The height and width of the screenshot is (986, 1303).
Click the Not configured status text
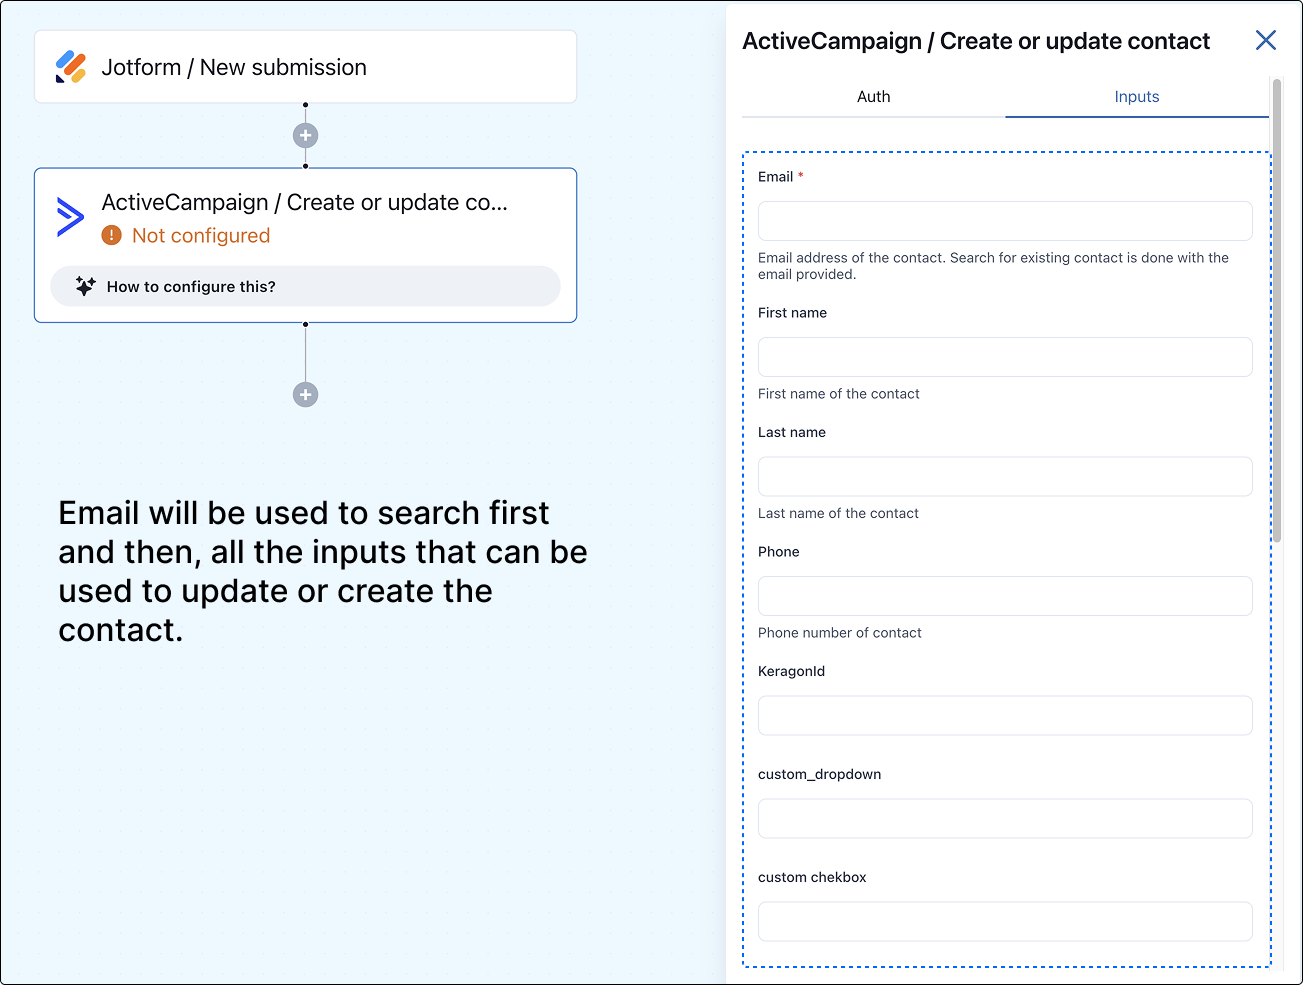click(x=201, y=236)
